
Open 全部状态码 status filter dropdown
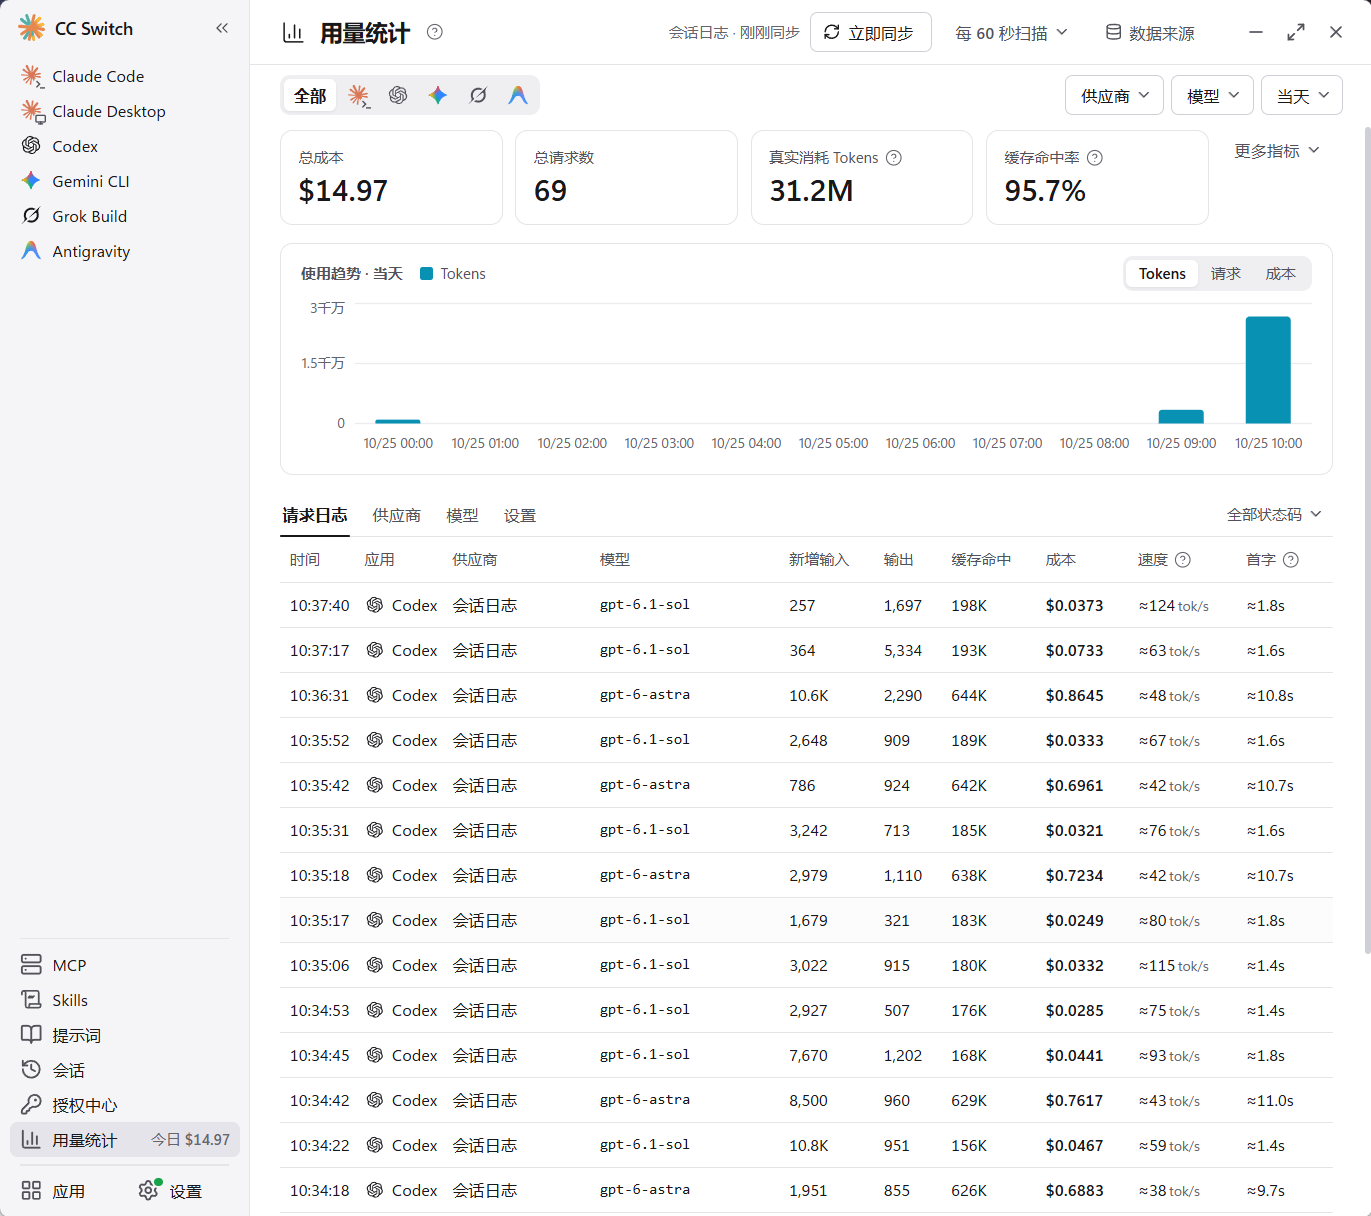(1274, 514)
